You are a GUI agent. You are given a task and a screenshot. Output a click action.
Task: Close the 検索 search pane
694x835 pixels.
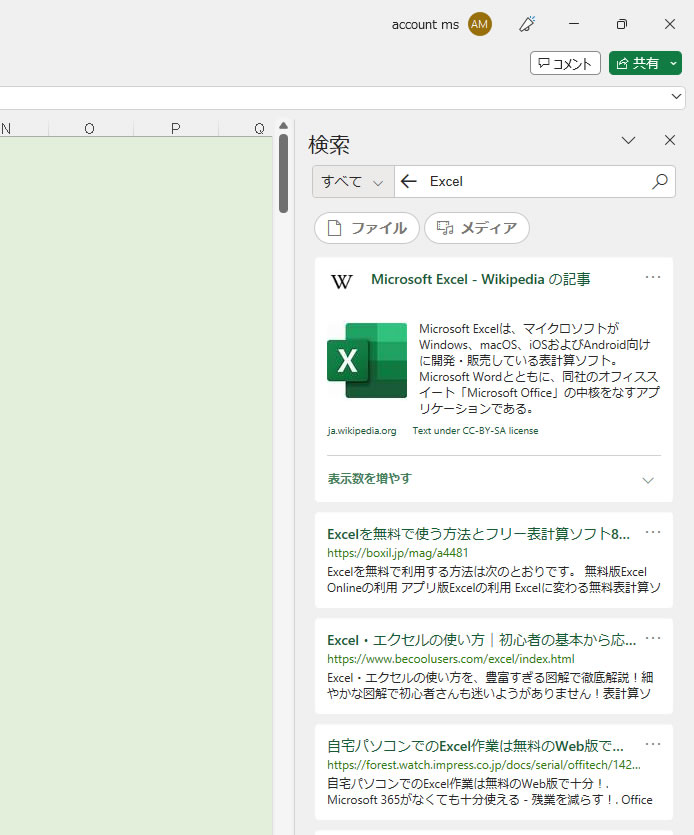pos(670,140)
